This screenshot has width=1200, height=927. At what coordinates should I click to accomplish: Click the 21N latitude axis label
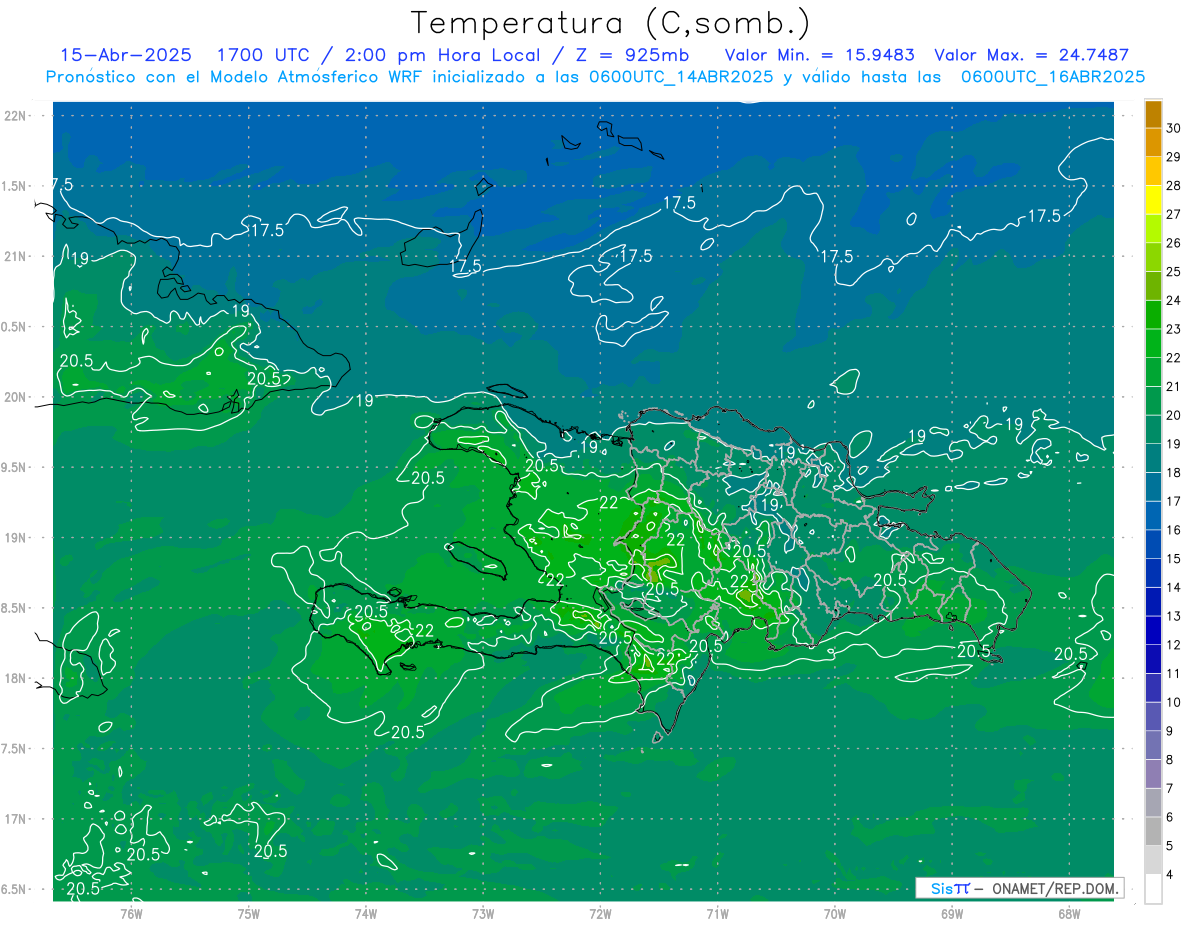(15, 256)
